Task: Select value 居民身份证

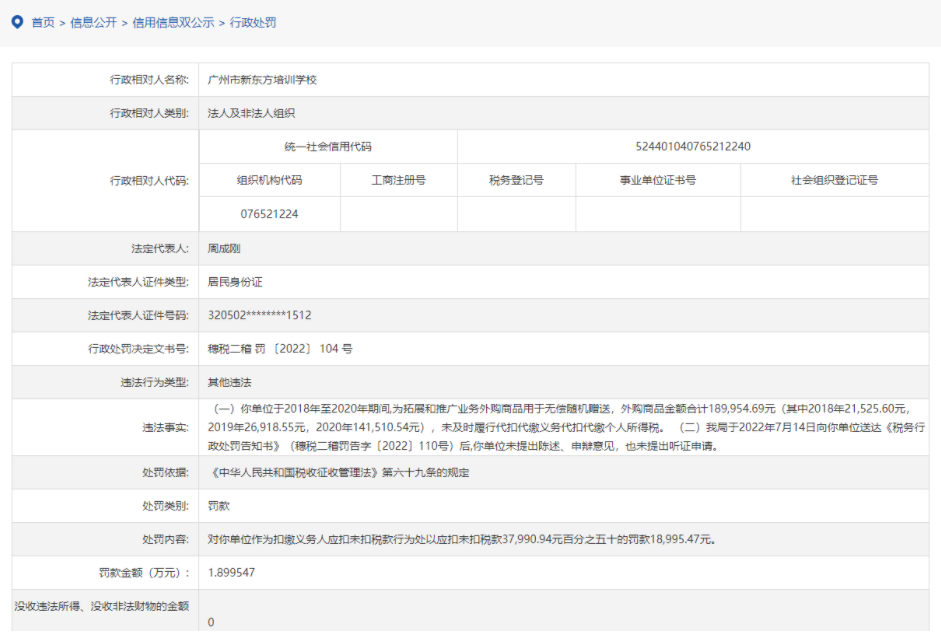Action: 235,282
